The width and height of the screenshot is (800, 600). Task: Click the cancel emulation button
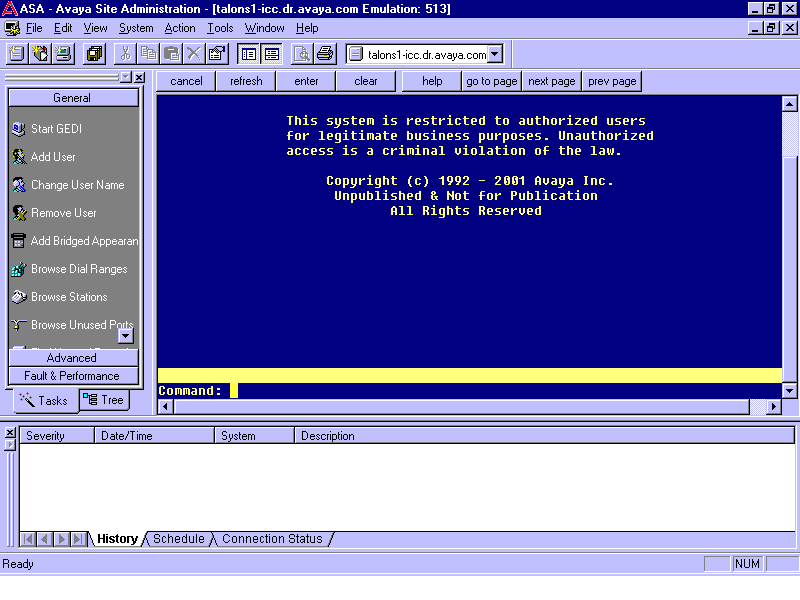click(186, 81)
